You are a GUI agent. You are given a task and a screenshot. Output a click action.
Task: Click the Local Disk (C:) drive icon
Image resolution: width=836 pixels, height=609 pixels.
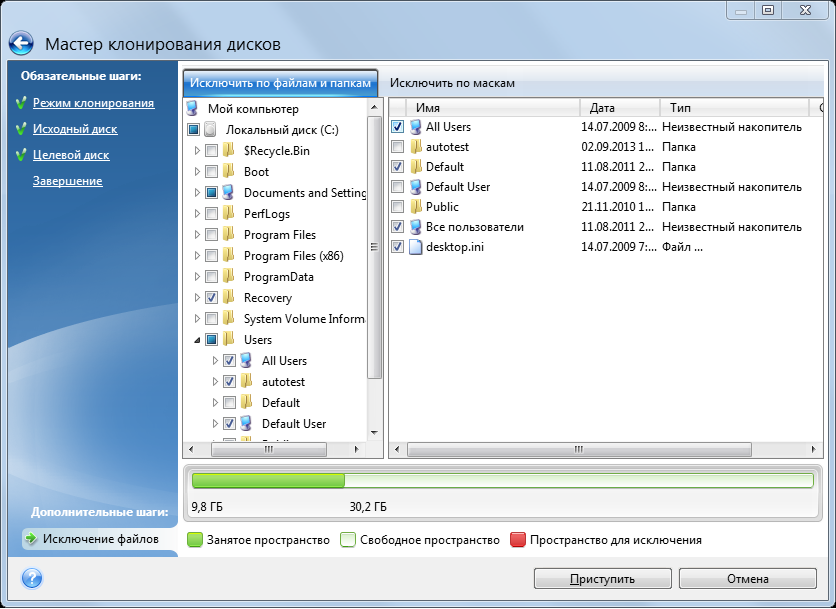point(211,130)
